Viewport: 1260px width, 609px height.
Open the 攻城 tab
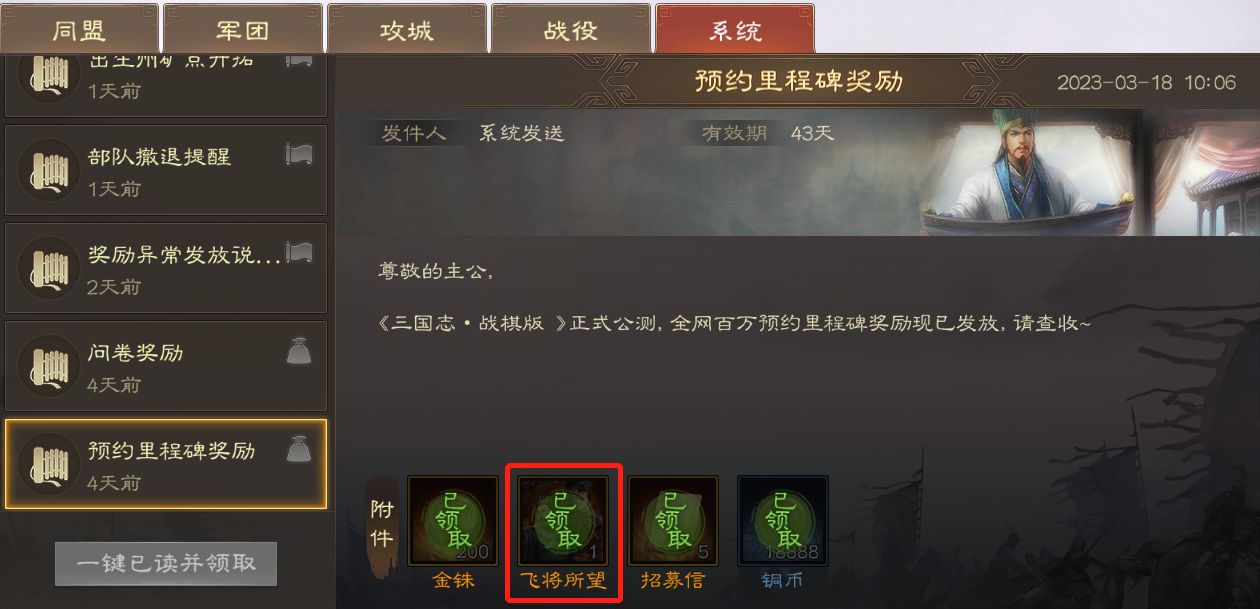click(407, 29)
